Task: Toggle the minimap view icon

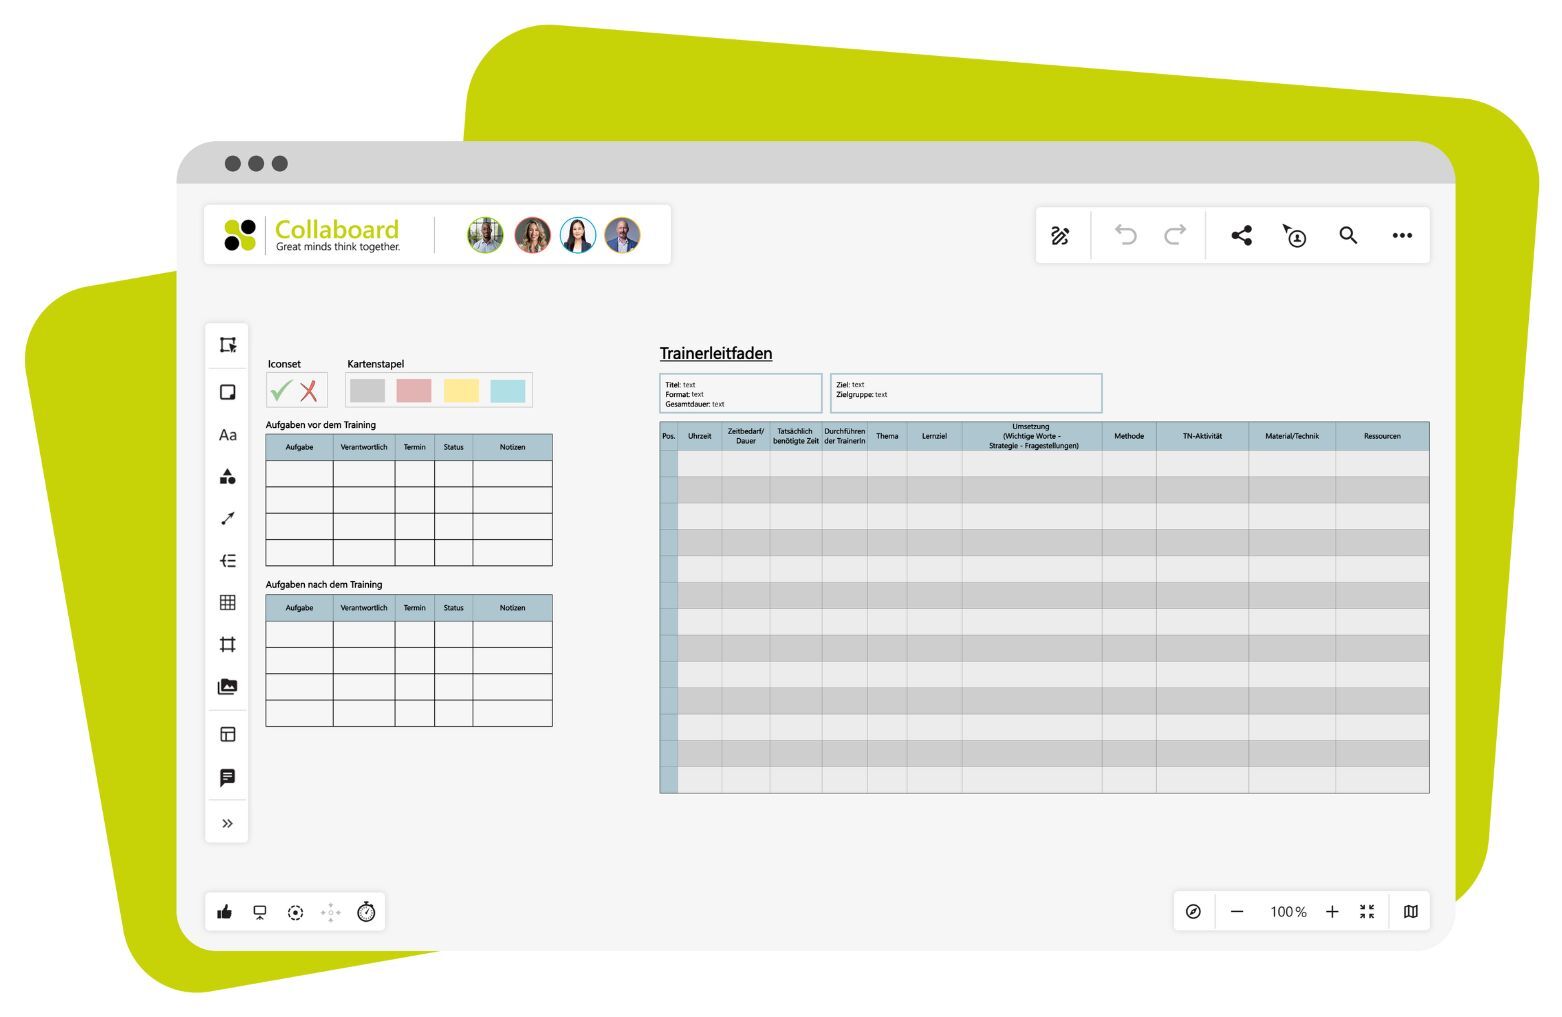Action: click(1410, 912)
